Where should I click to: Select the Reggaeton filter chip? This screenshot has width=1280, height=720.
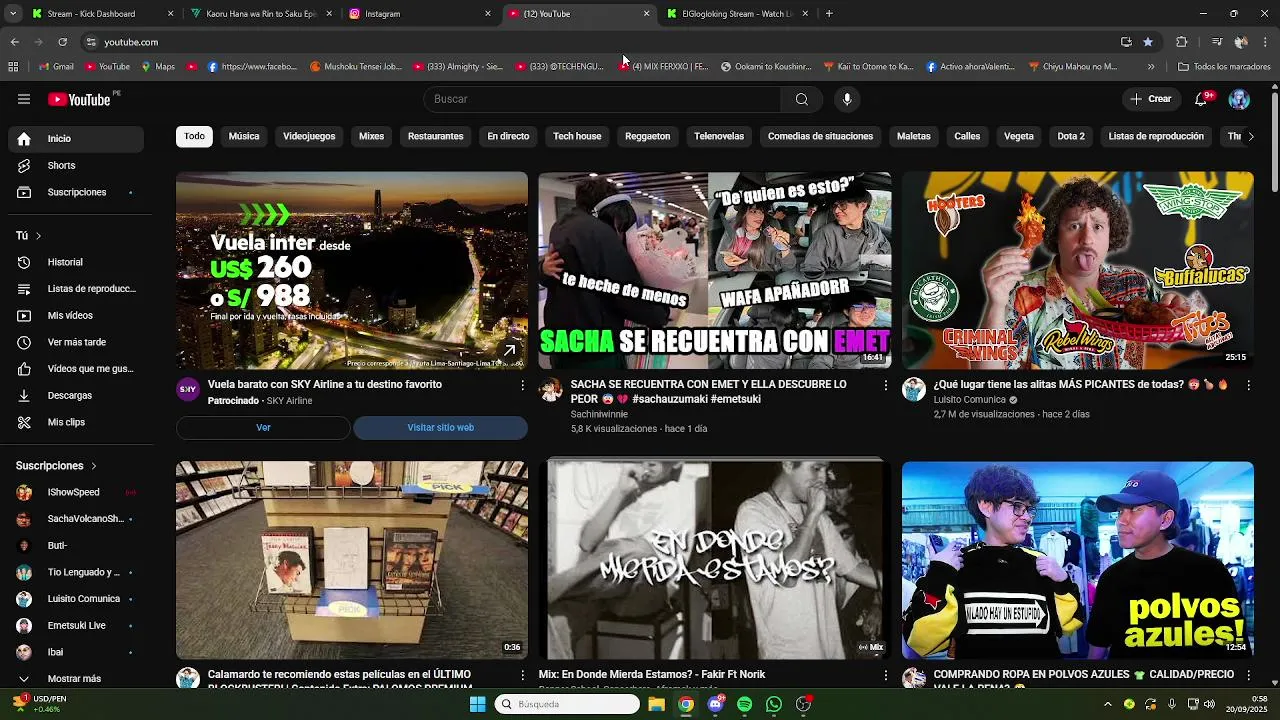point(647,136)
